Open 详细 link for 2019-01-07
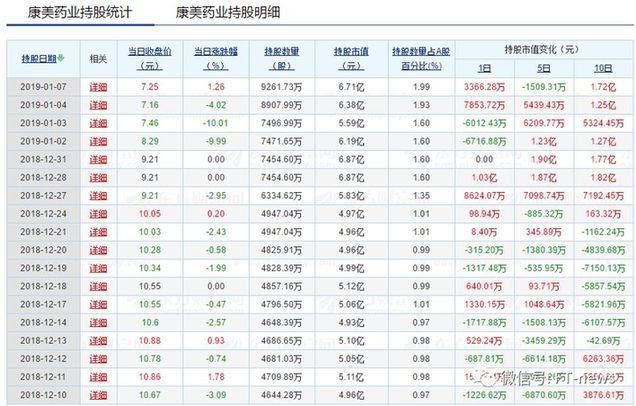The height and width of the screenshot is (406, 636). (98, 87)
